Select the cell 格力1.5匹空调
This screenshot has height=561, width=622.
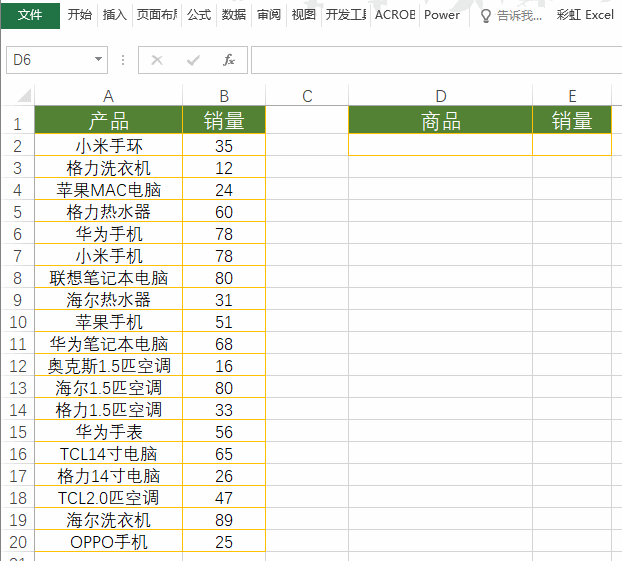coord(108,410)
